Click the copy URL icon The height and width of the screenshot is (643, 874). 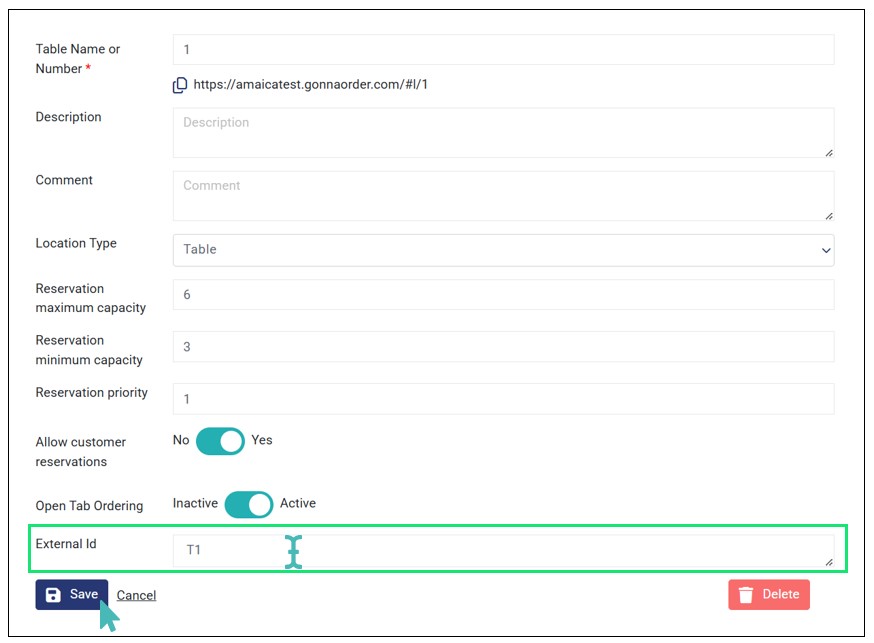coord(180,85)
